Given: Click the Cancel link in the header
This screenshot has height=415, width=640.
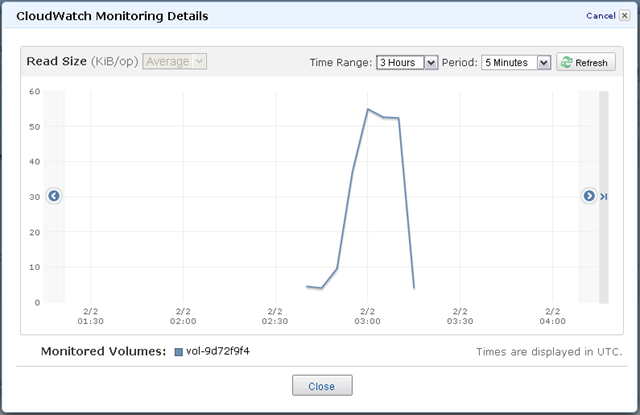Looking at the screenshot, I should [600, 16].
